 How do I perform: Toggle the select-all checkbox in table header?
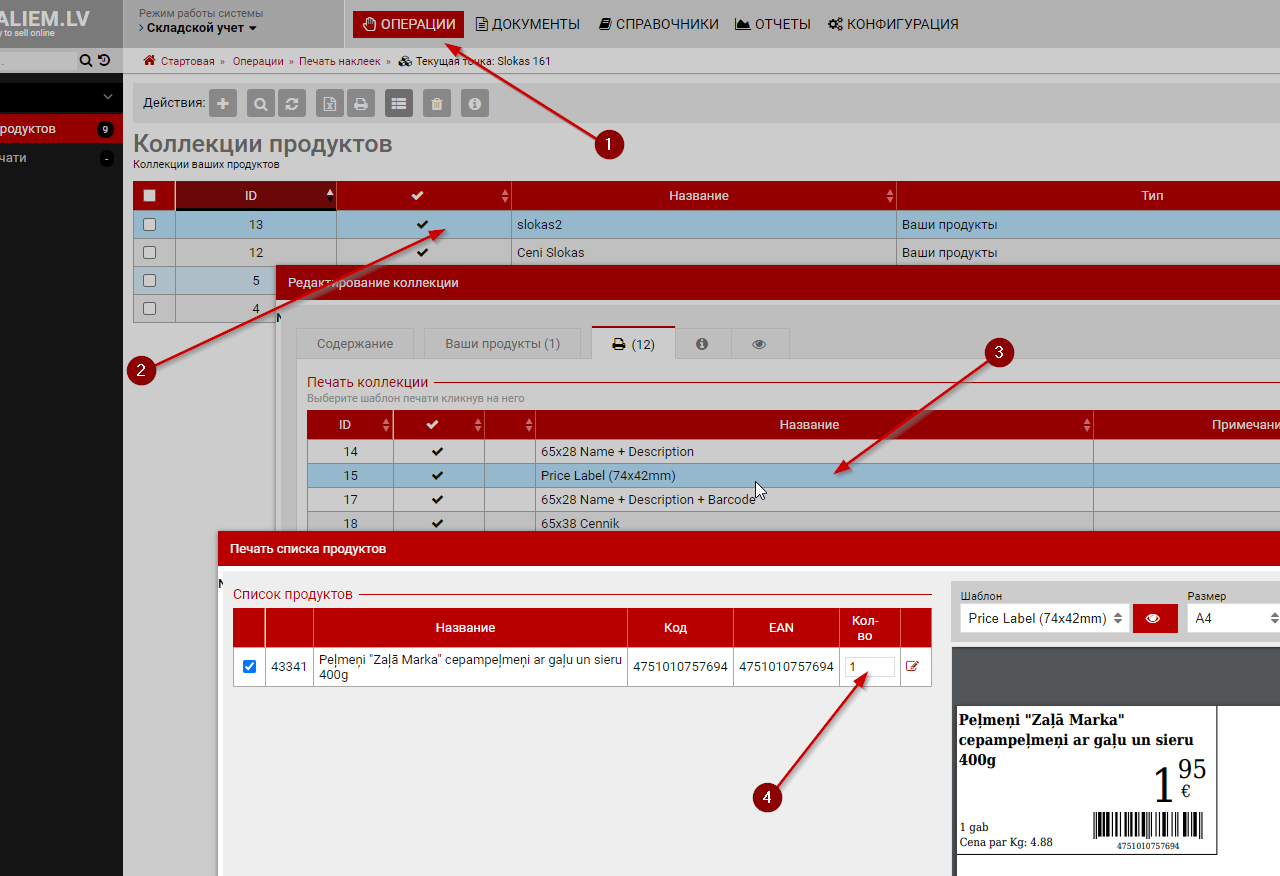click(150, 196)
